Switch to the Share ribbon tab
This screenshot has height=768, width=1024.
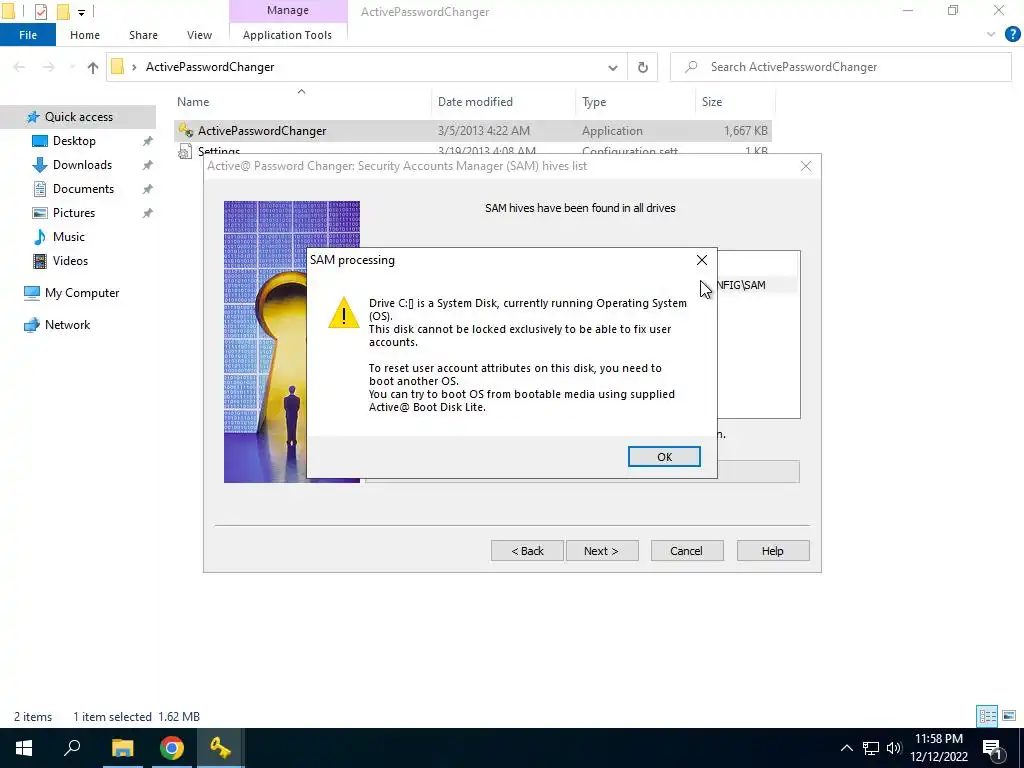(x=143, y=35)
